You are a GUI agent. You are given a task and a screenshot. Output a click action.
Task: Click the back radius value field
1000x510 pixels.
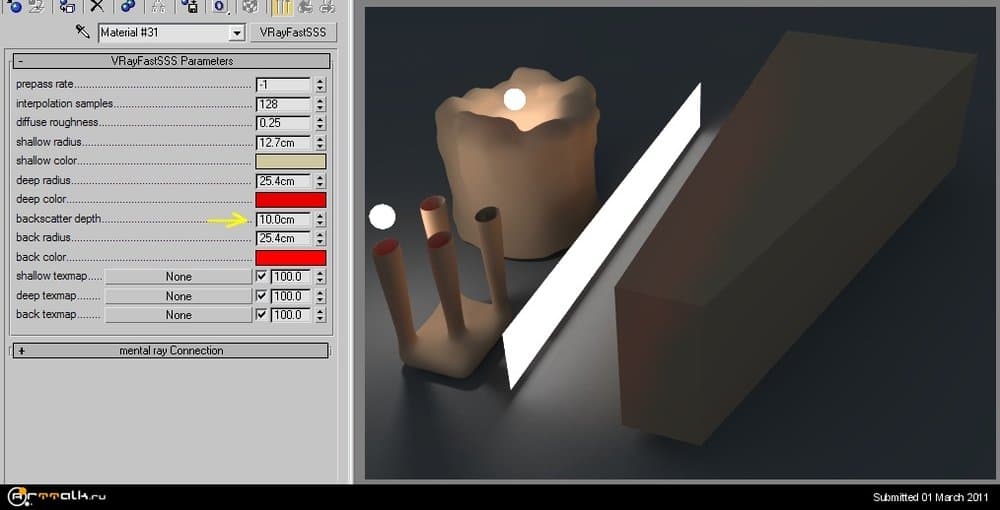tap(283, 238)
